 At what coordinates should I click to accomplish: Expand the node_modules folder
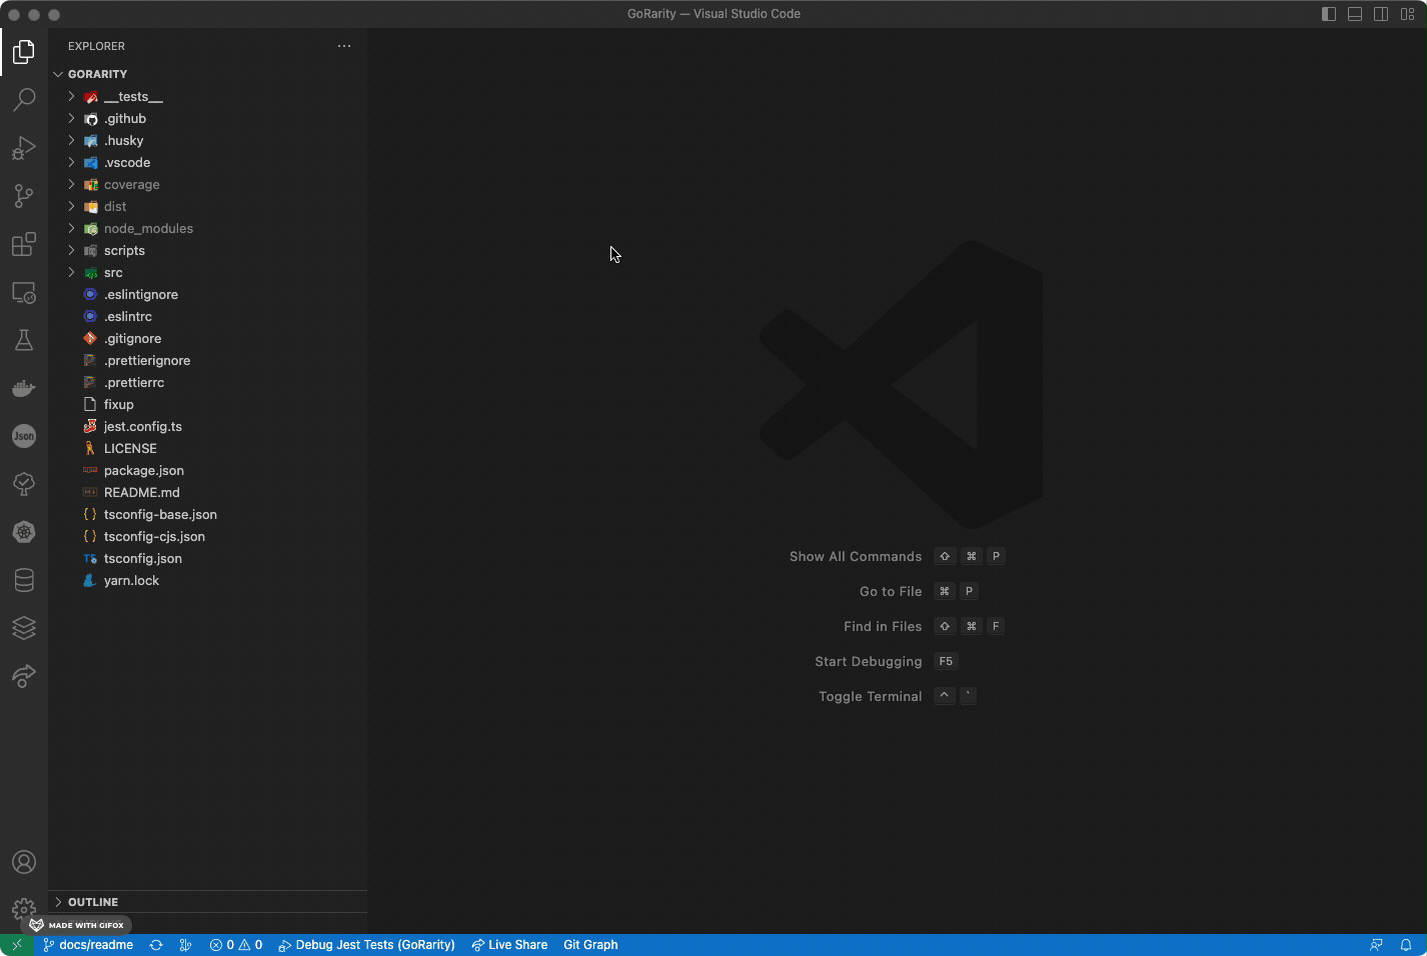pyautogui.click(x=207, y=229)
